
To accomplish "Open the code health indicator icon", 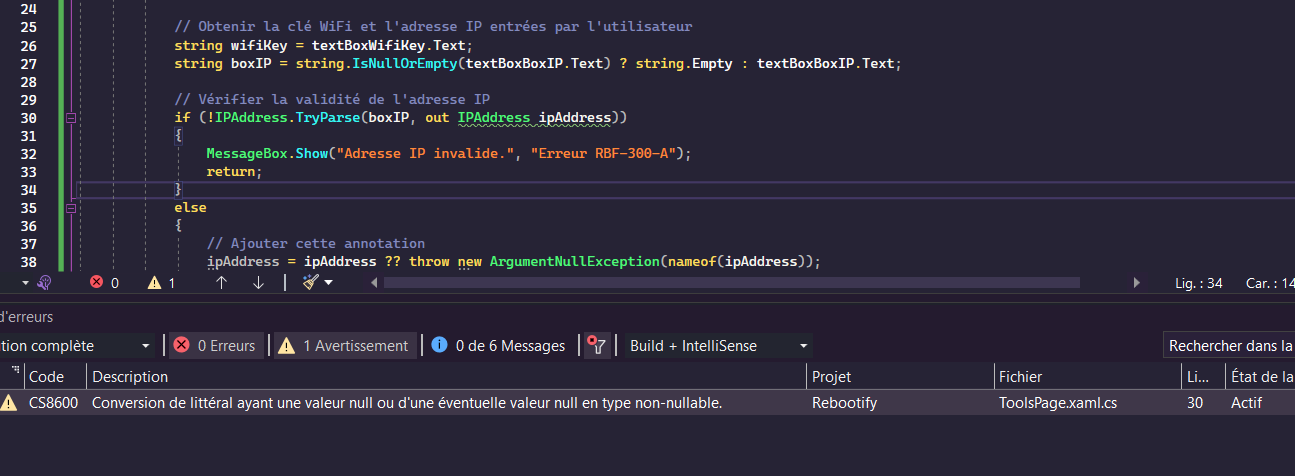I will pos(44,283).
